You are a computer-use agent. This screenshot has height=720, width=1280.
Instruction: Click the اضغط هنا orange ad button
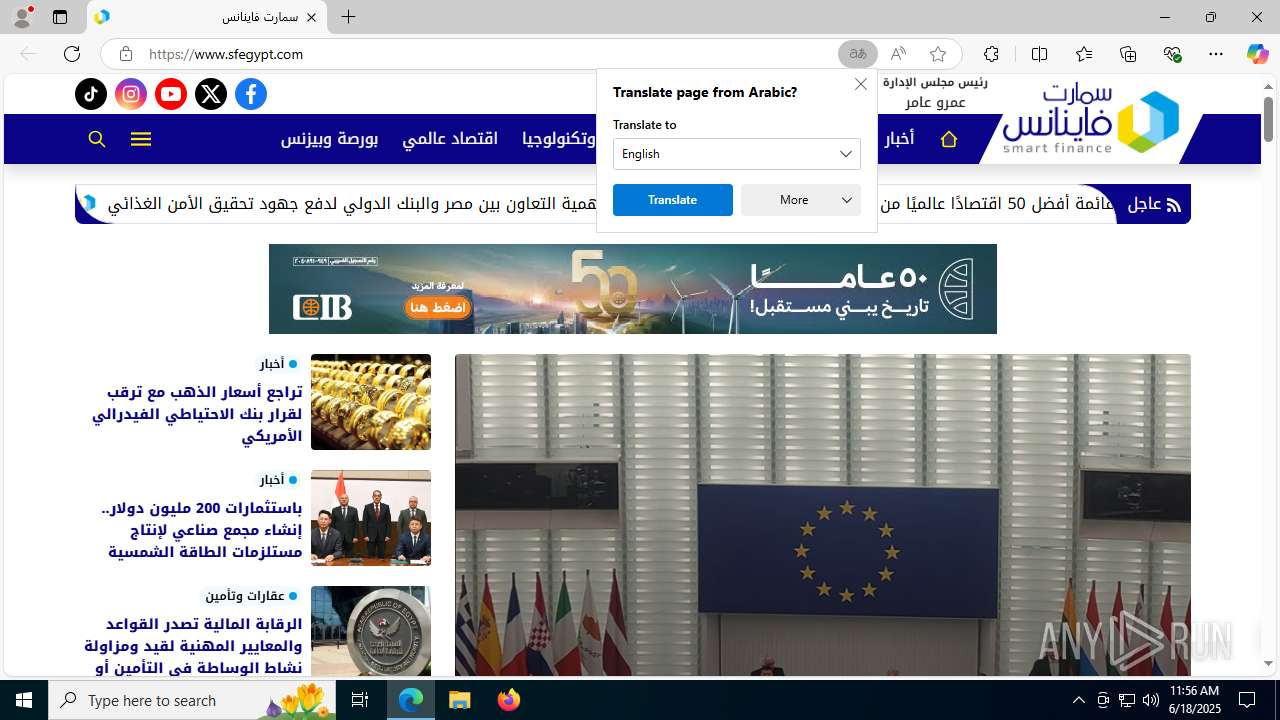coord(436,307)
